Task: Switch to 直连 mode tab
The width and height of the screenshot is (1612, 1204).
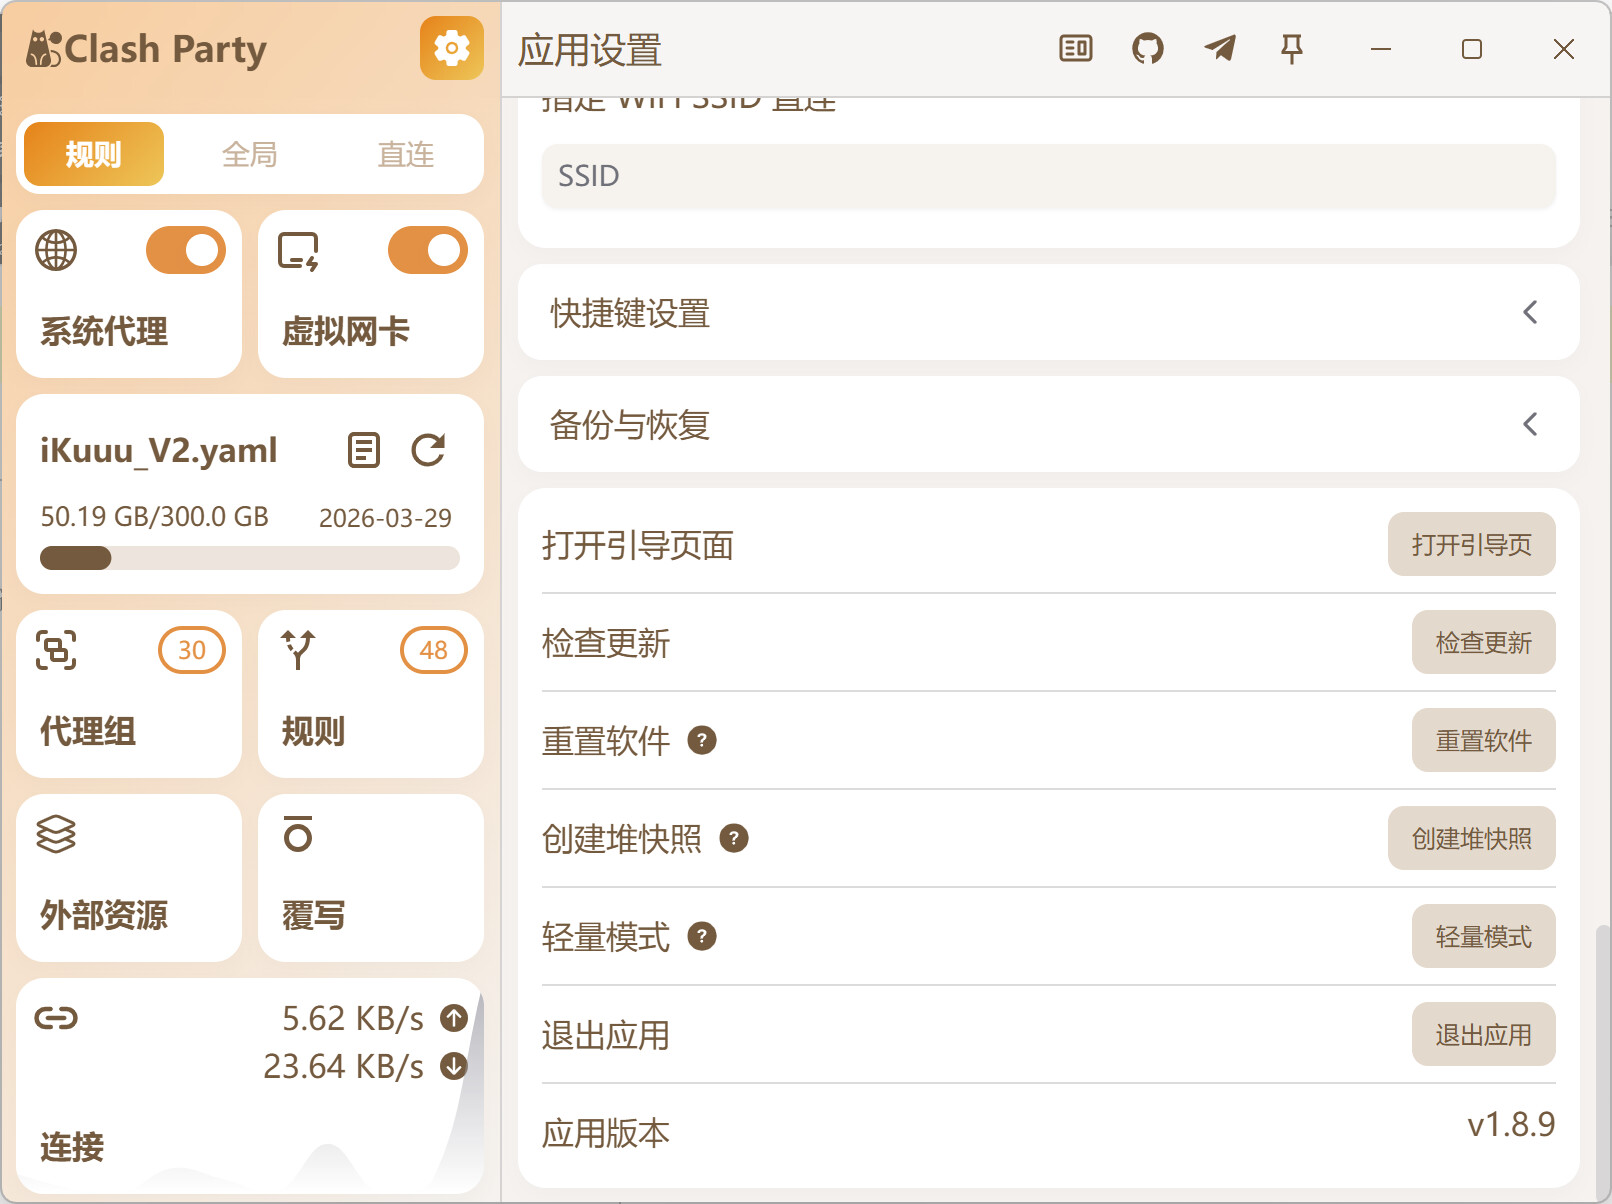Action: tap(406, 154)
